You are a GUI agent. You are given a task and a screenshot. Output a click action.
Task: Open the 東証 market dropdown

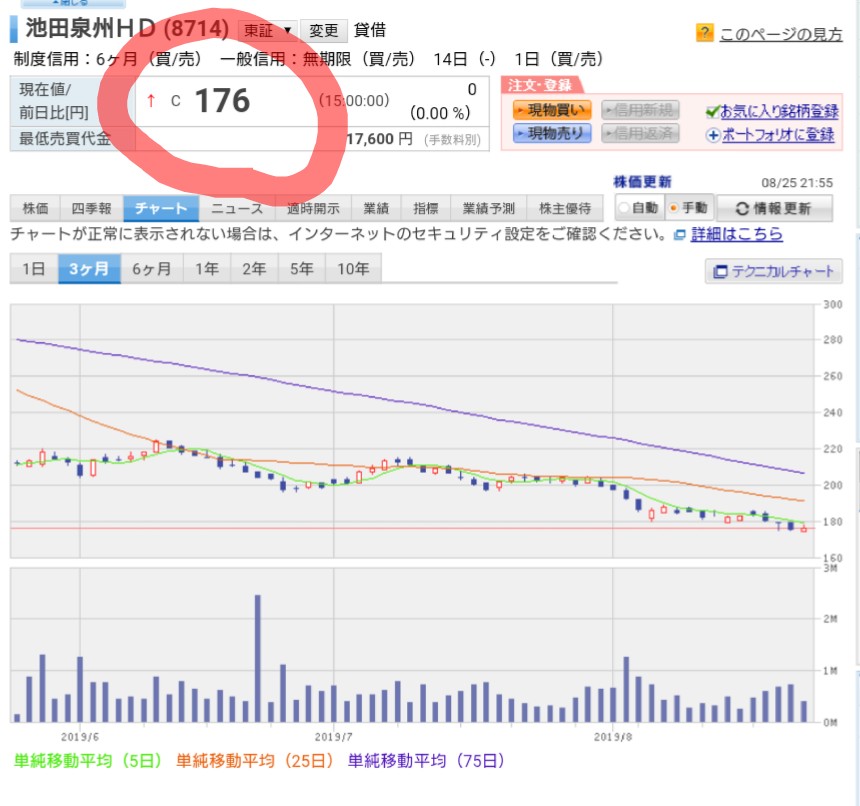267,30
